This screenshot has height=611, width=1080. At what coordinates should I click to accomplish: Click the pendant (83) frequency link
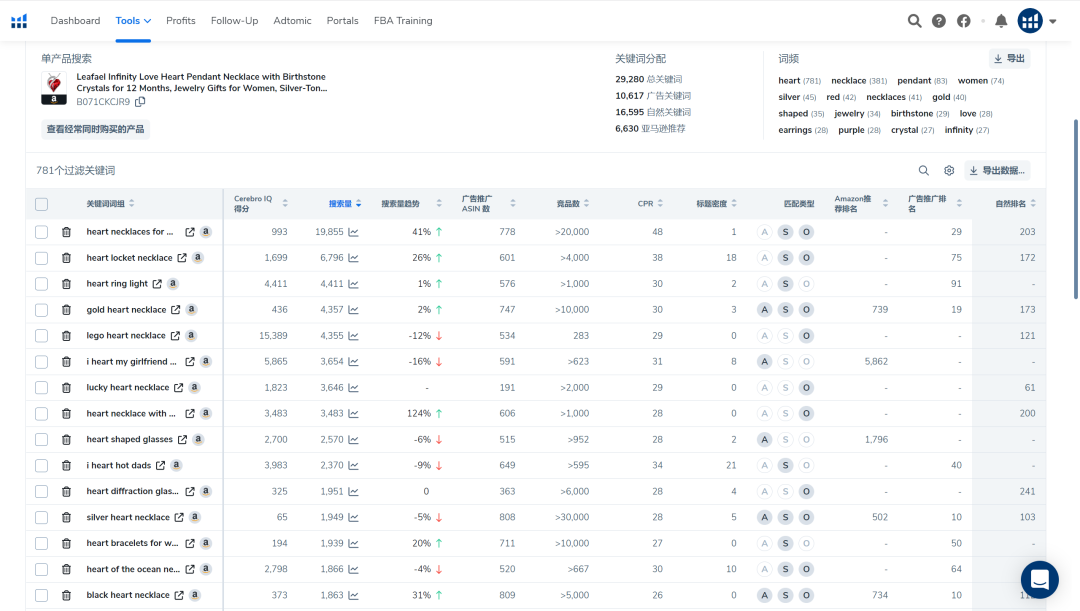tap(922, 81)
